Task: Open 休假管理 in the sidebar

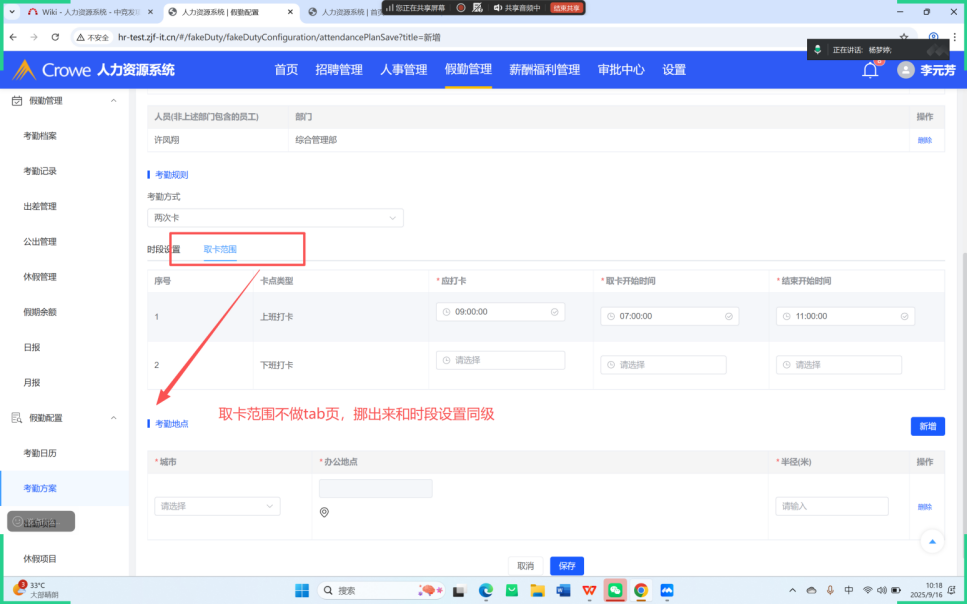Action: pyautogui.click(x=40, y=277)
